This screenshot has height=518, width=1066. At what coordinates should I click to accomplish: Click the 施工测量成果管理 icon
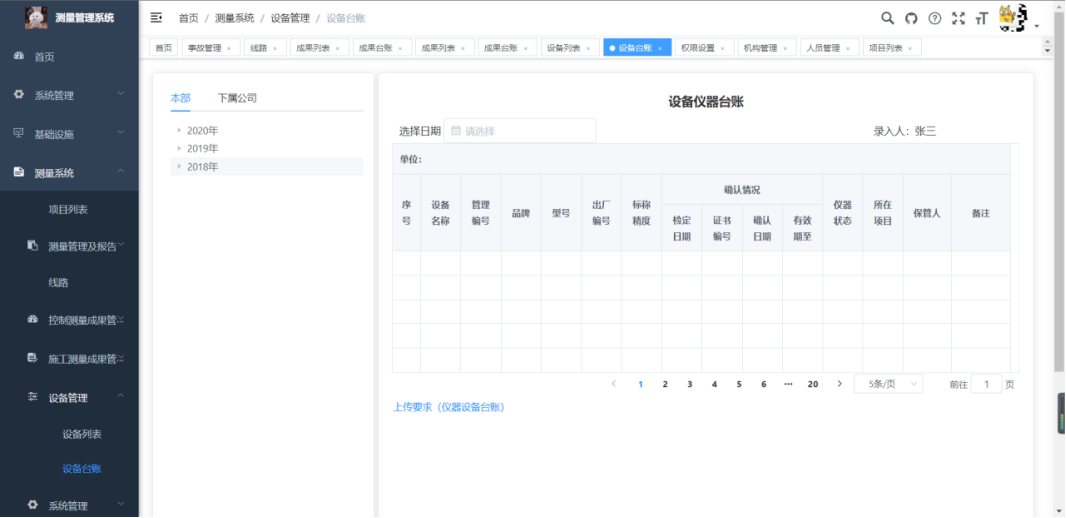click(33, 358)
